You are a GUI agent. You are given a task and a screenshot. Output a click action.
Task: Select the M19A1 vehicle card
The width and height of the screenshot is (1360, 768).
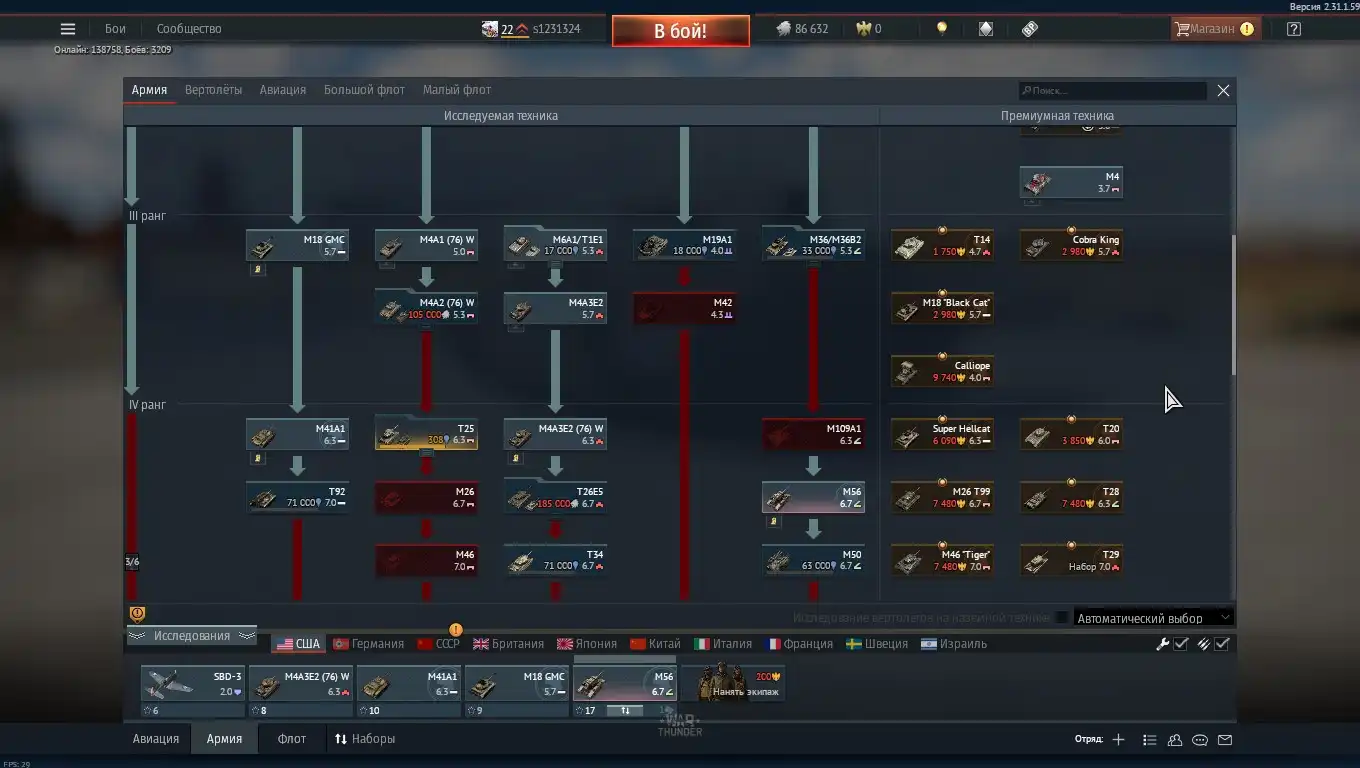684,246
